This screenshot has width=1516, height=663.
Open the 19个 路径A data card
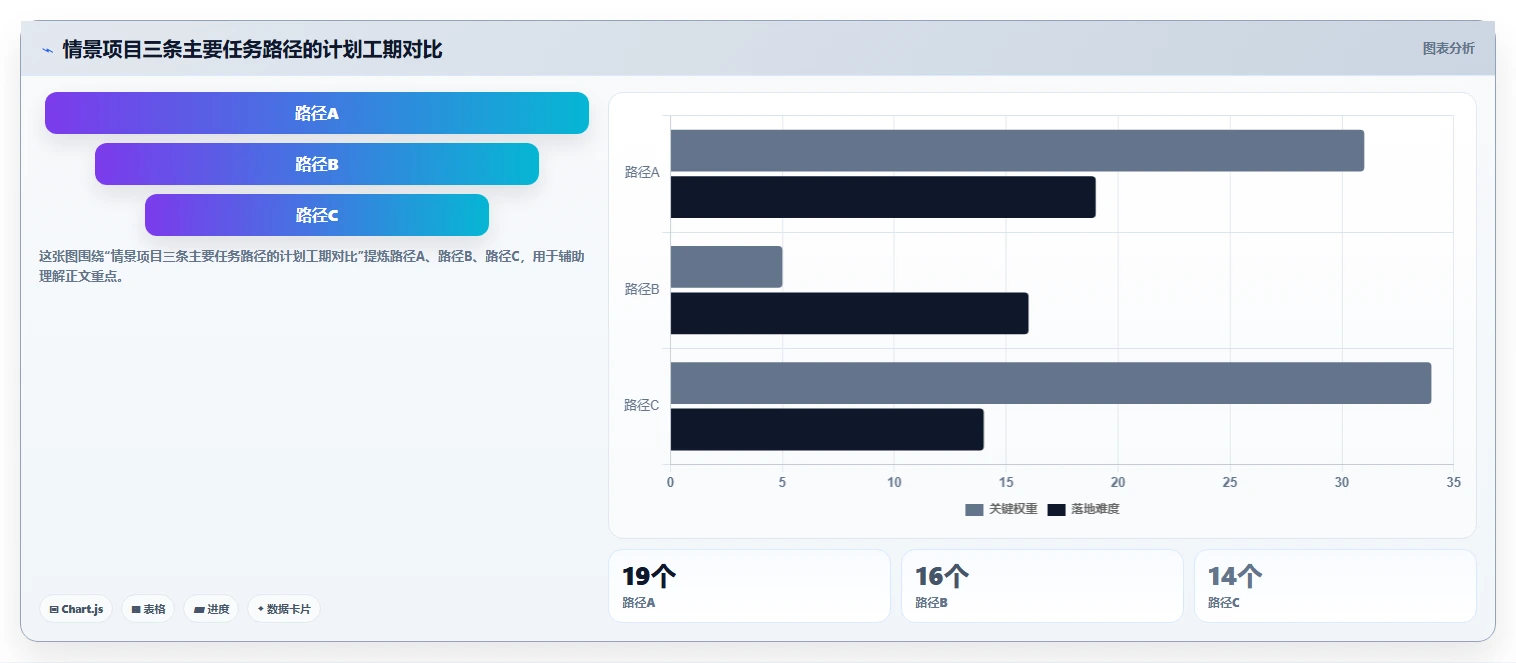click(749, 586)
